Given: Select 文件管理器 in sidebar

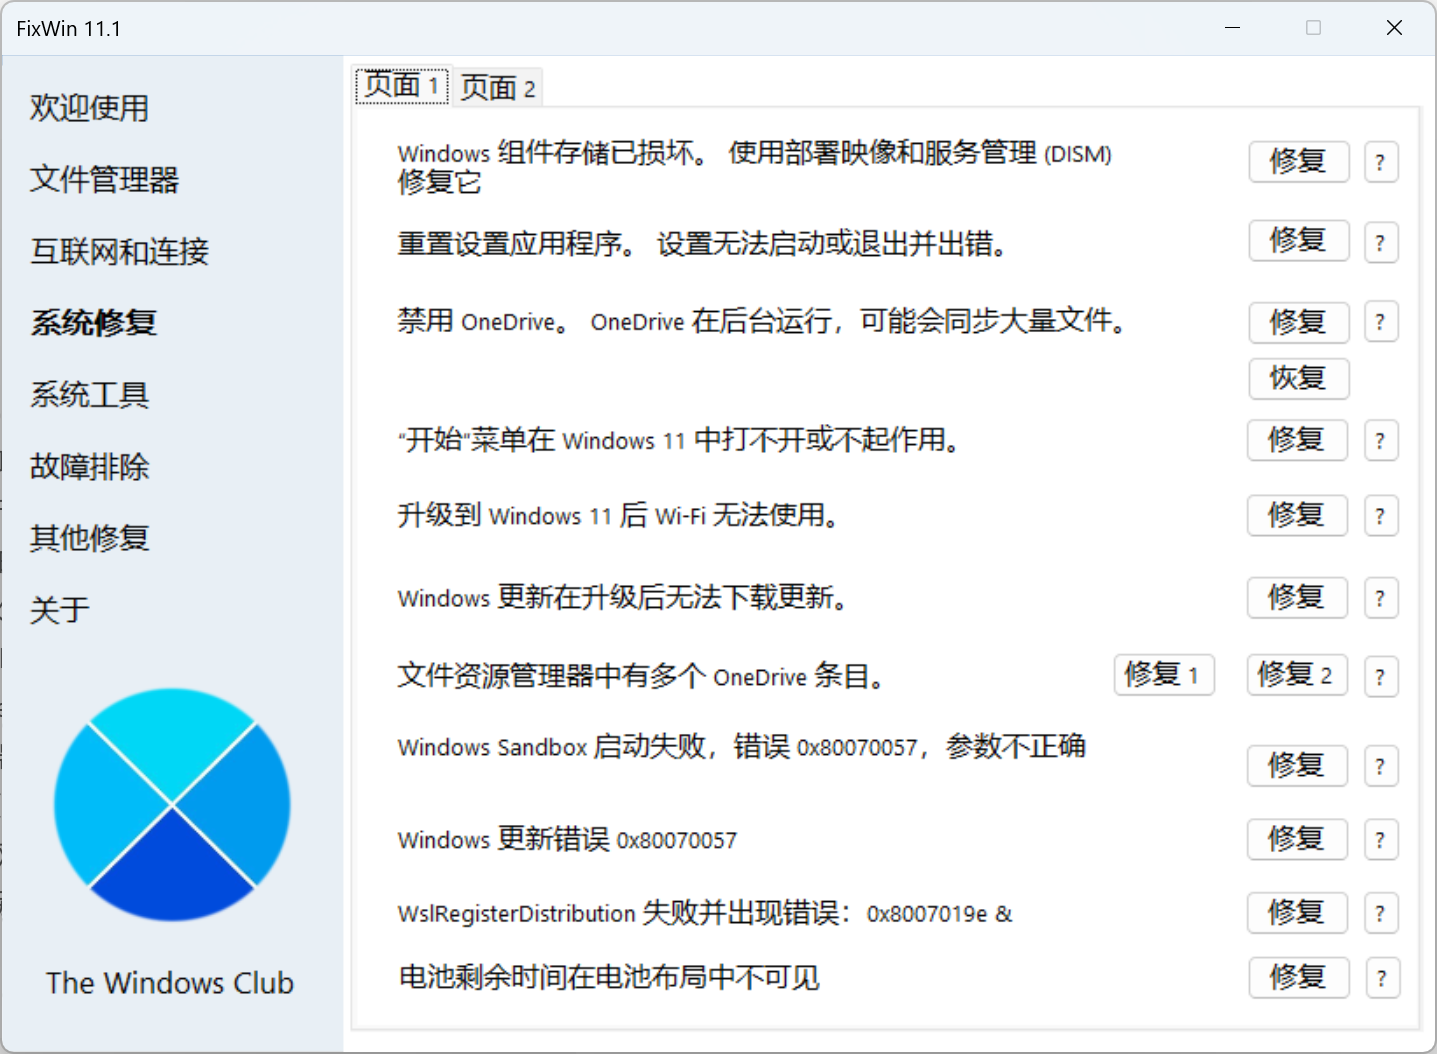Looking at the screenshot, I should (x=105, y=180).
